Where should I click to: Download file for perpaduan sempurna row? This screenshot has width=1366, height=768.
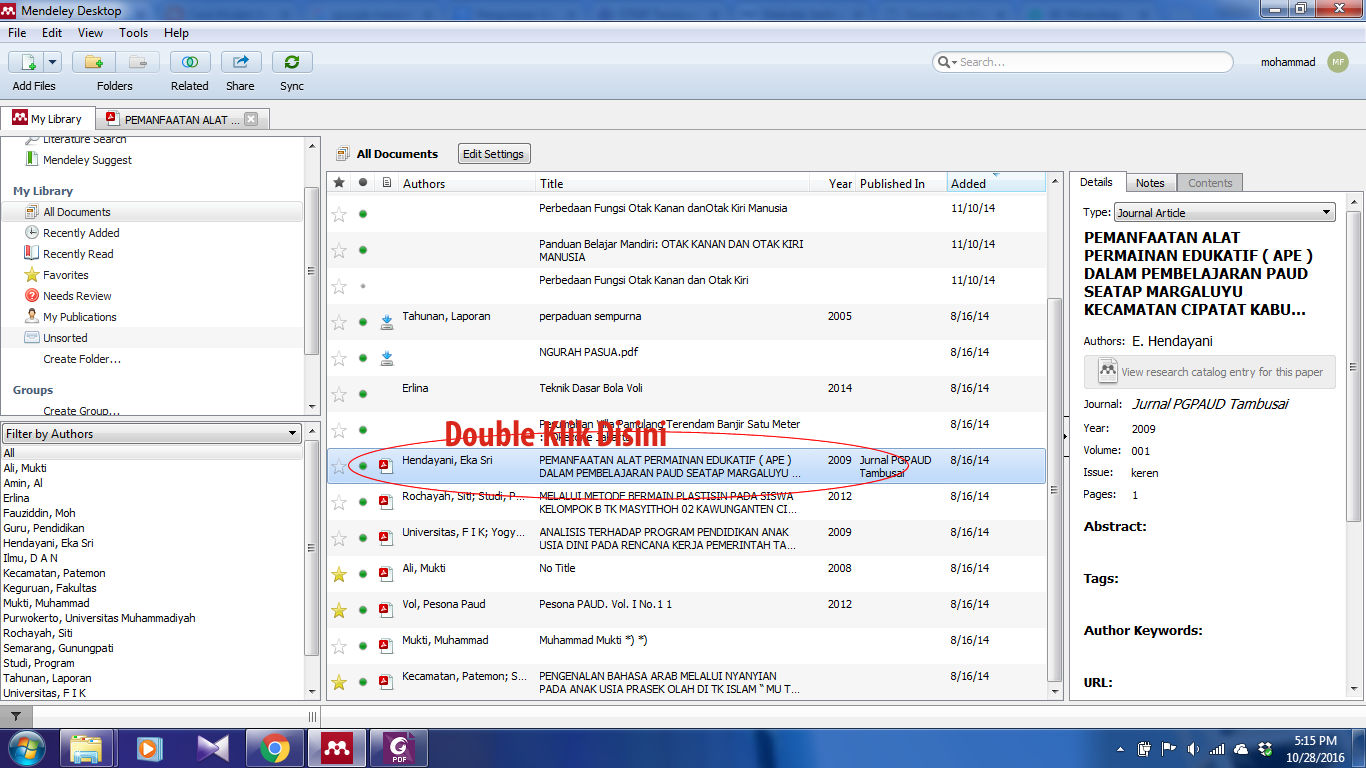(387, 322)
